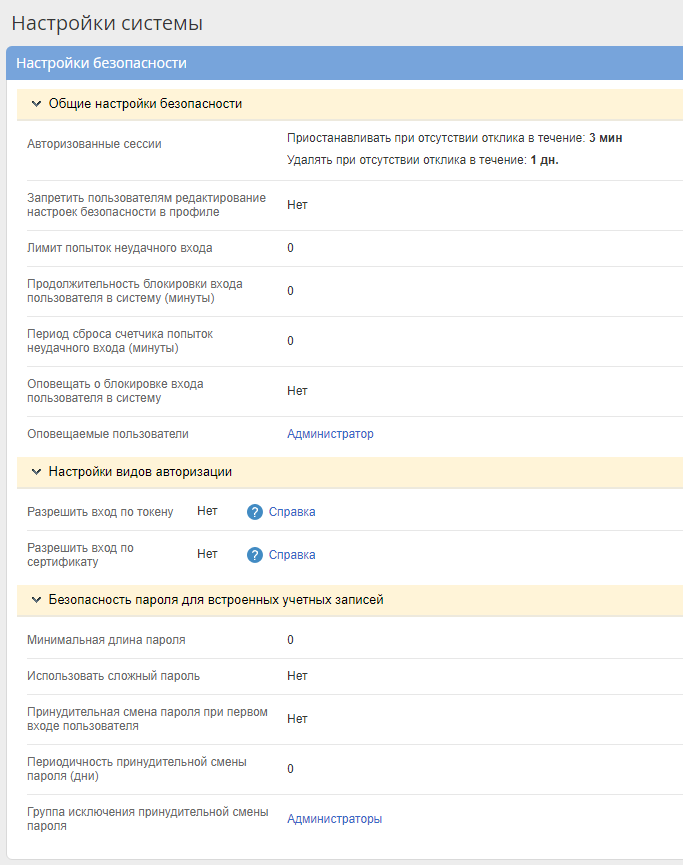The width and height of the screenshot is (683, 865).
Task: Click the Настройки системы page title
Action: [x=107, y=22]
